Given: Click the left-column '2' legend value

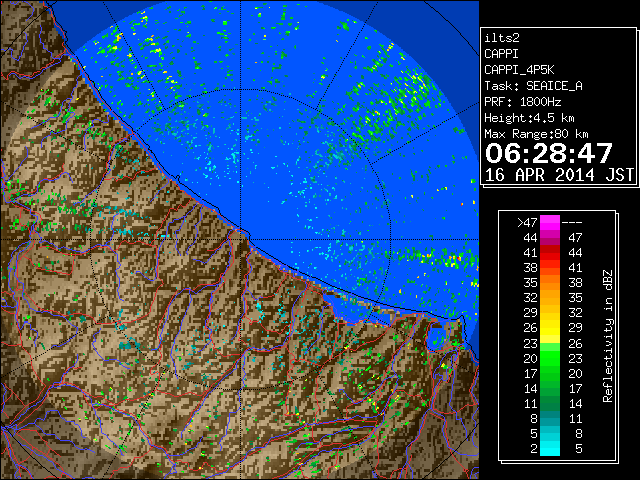Looking at the screenshot, I should (x=534, y=449).
